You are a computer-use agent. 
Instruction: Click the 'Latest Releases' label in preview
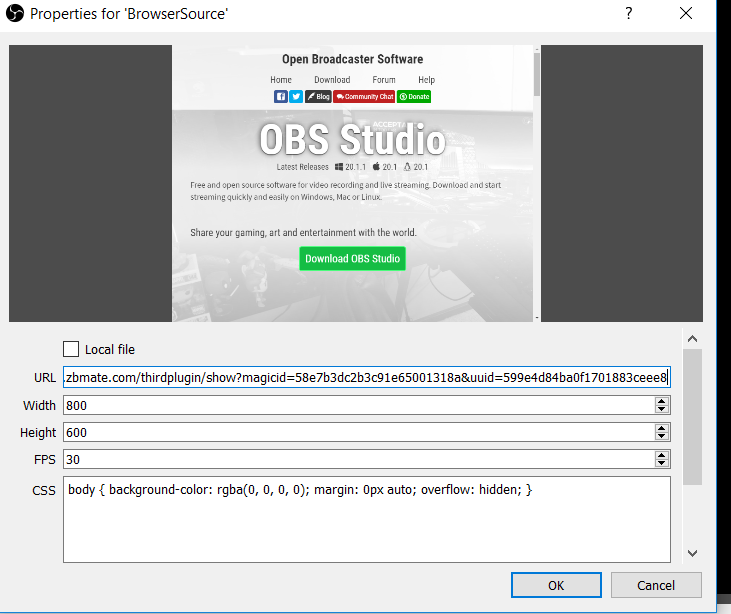click(303, 167)
